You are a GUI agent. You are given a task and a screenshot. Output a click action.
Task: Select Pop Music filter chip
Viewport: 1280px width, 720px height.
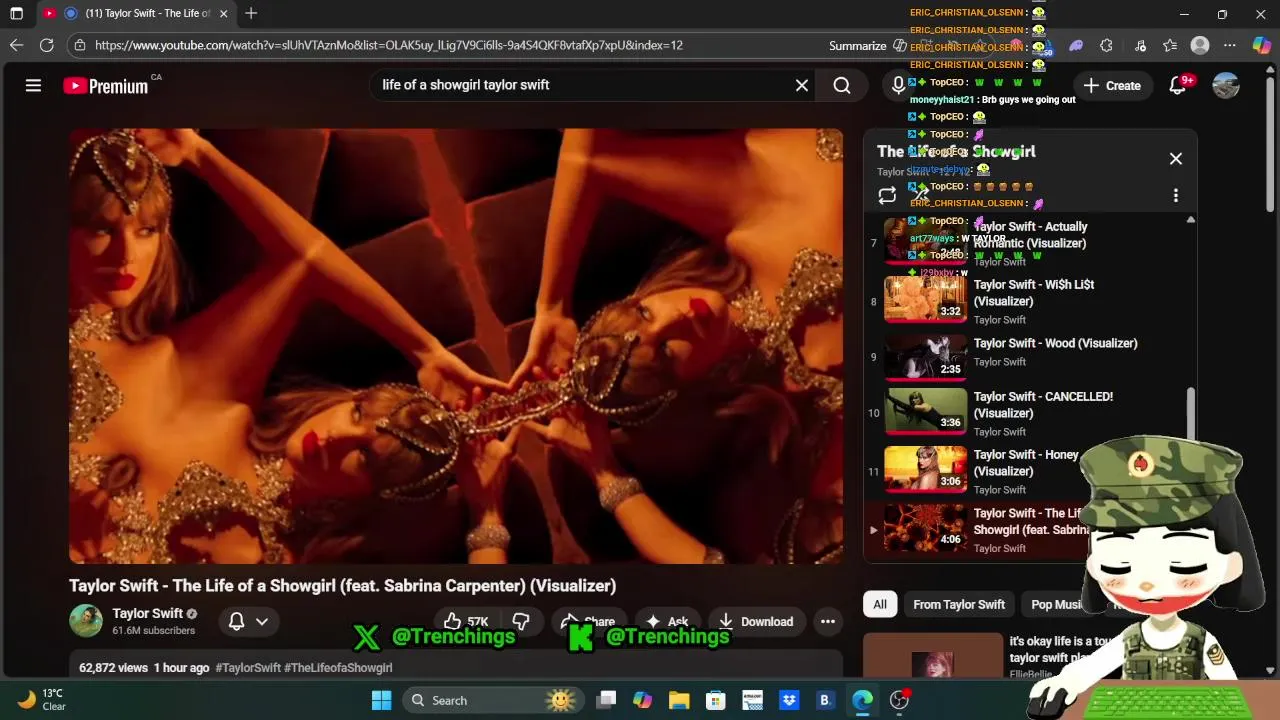tap(1056, 604)
